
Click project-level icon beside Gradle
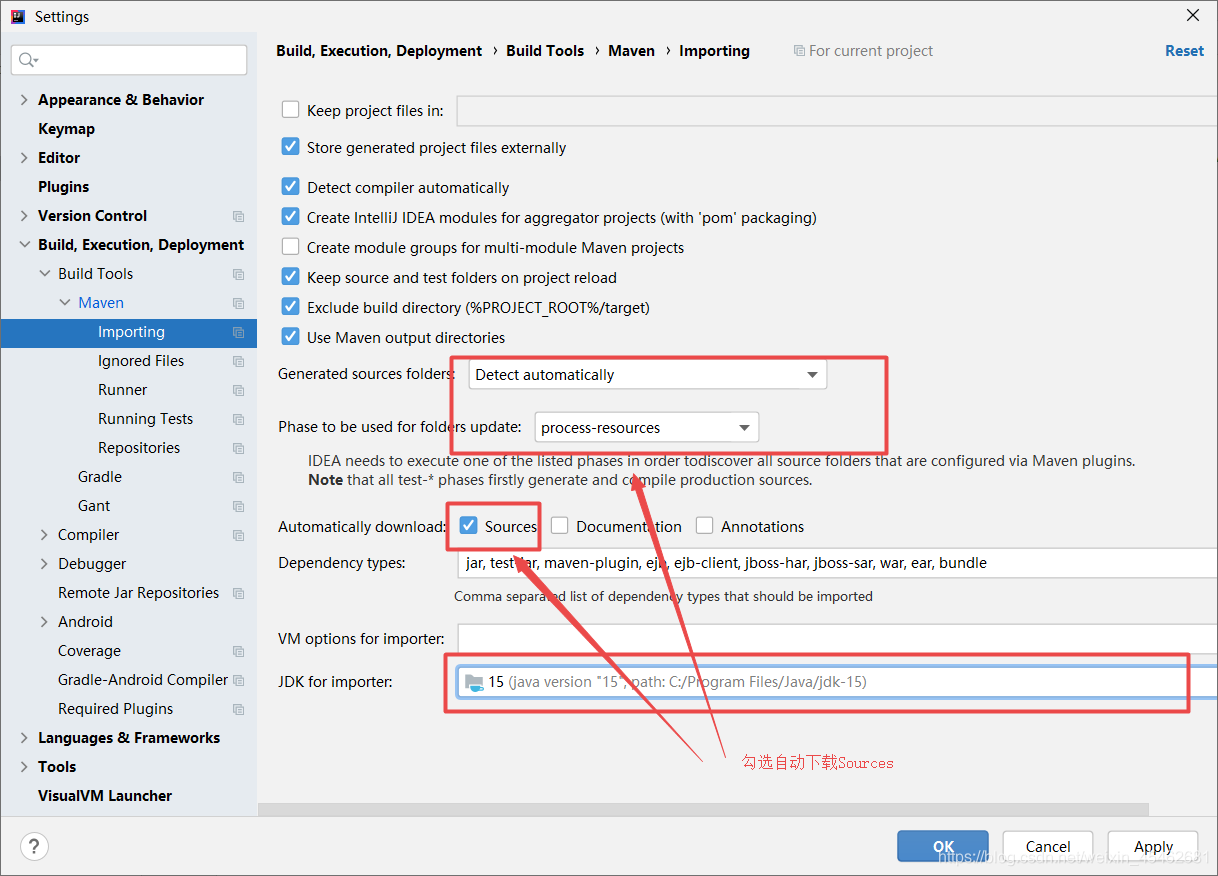point(238,477)
